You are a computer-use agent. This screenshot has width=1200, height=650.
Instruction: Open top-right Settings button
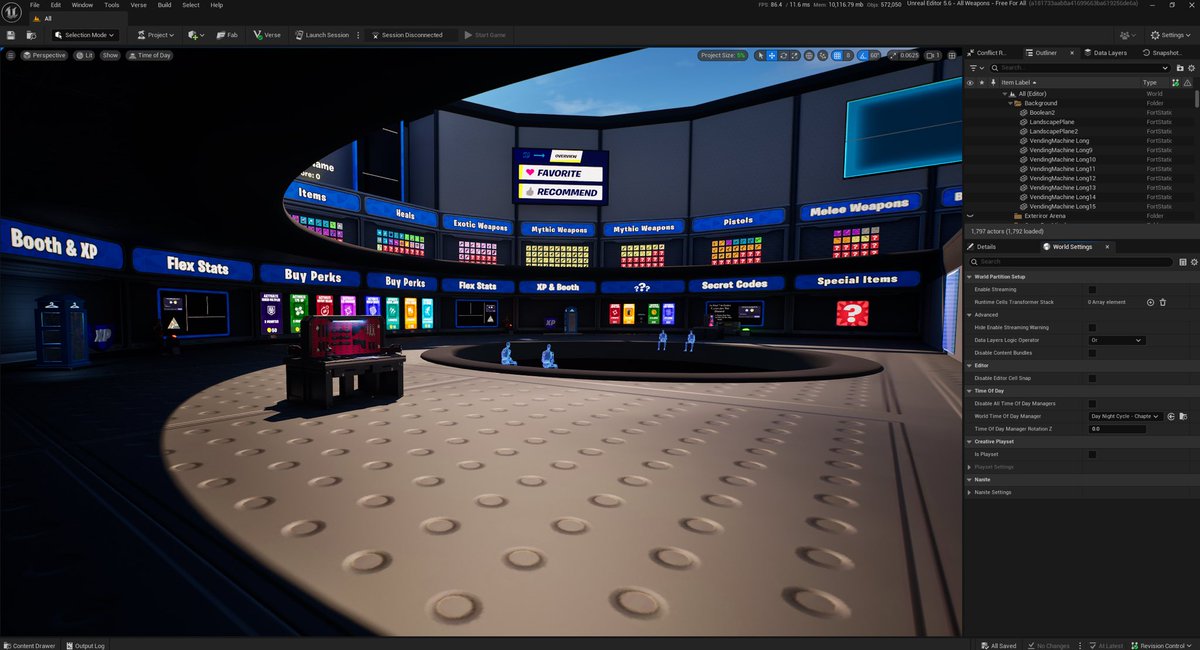tap(1169, 35)
